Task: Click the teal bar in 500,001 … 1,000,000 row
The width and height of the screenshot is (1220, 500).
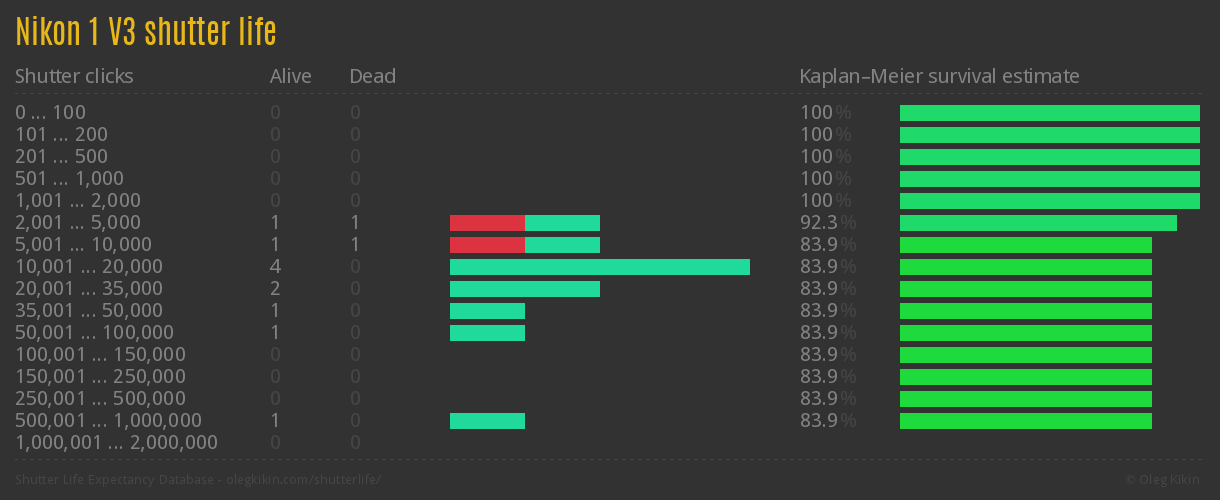Action: 487,421
